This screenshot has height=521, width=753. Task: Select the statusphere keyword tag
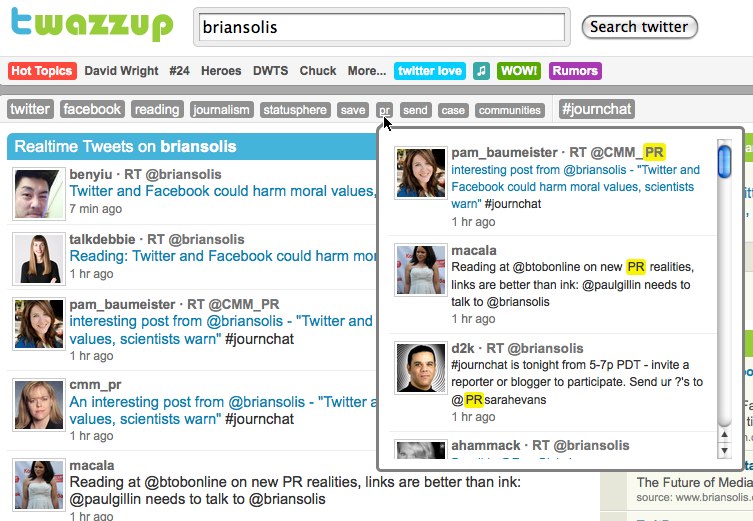295,110
